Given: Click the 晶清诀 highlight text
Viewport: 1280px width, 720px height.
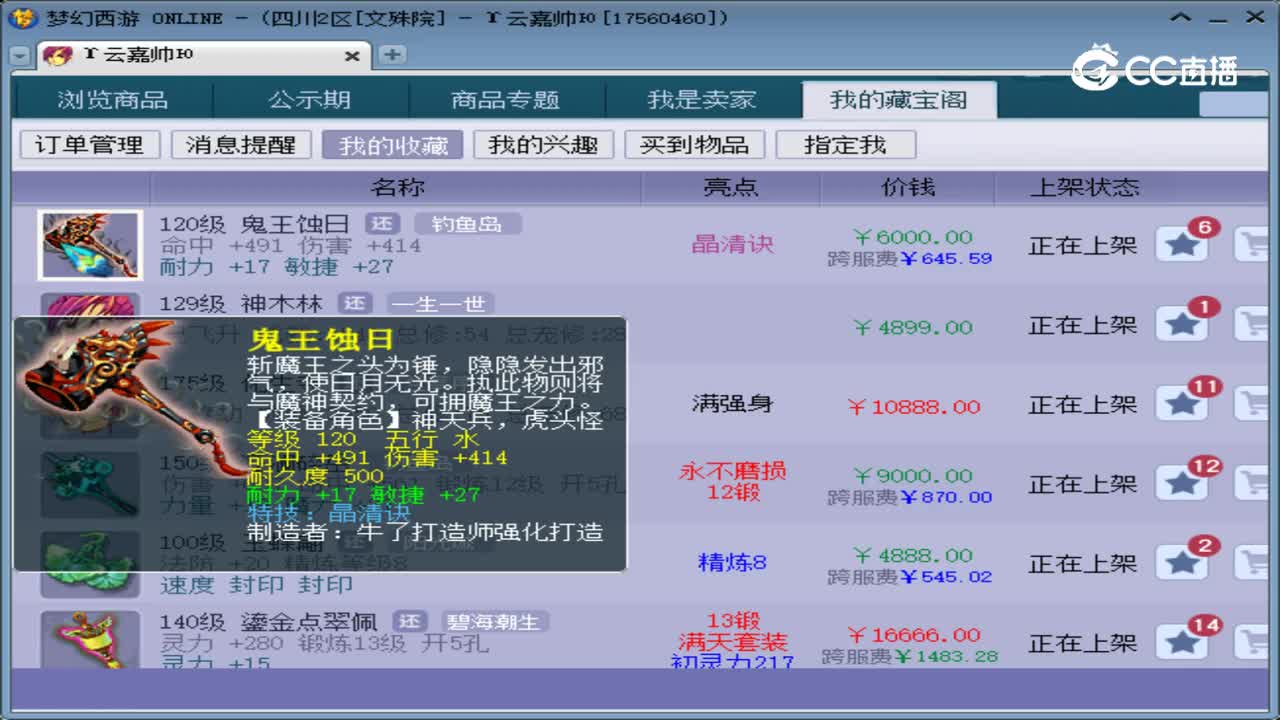Looking at the screenshot, I should tap(732, 244).
